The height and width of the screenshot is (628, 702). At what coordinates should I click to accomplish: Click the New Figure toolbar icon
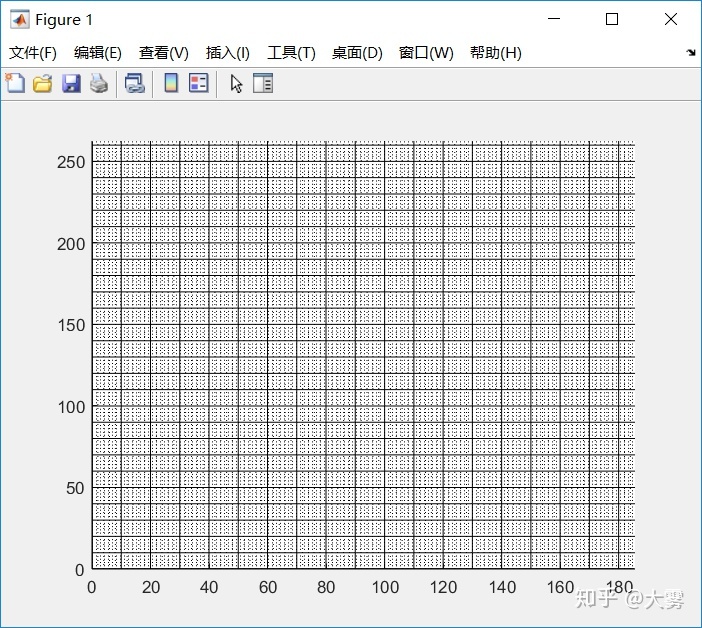(15, 83)
